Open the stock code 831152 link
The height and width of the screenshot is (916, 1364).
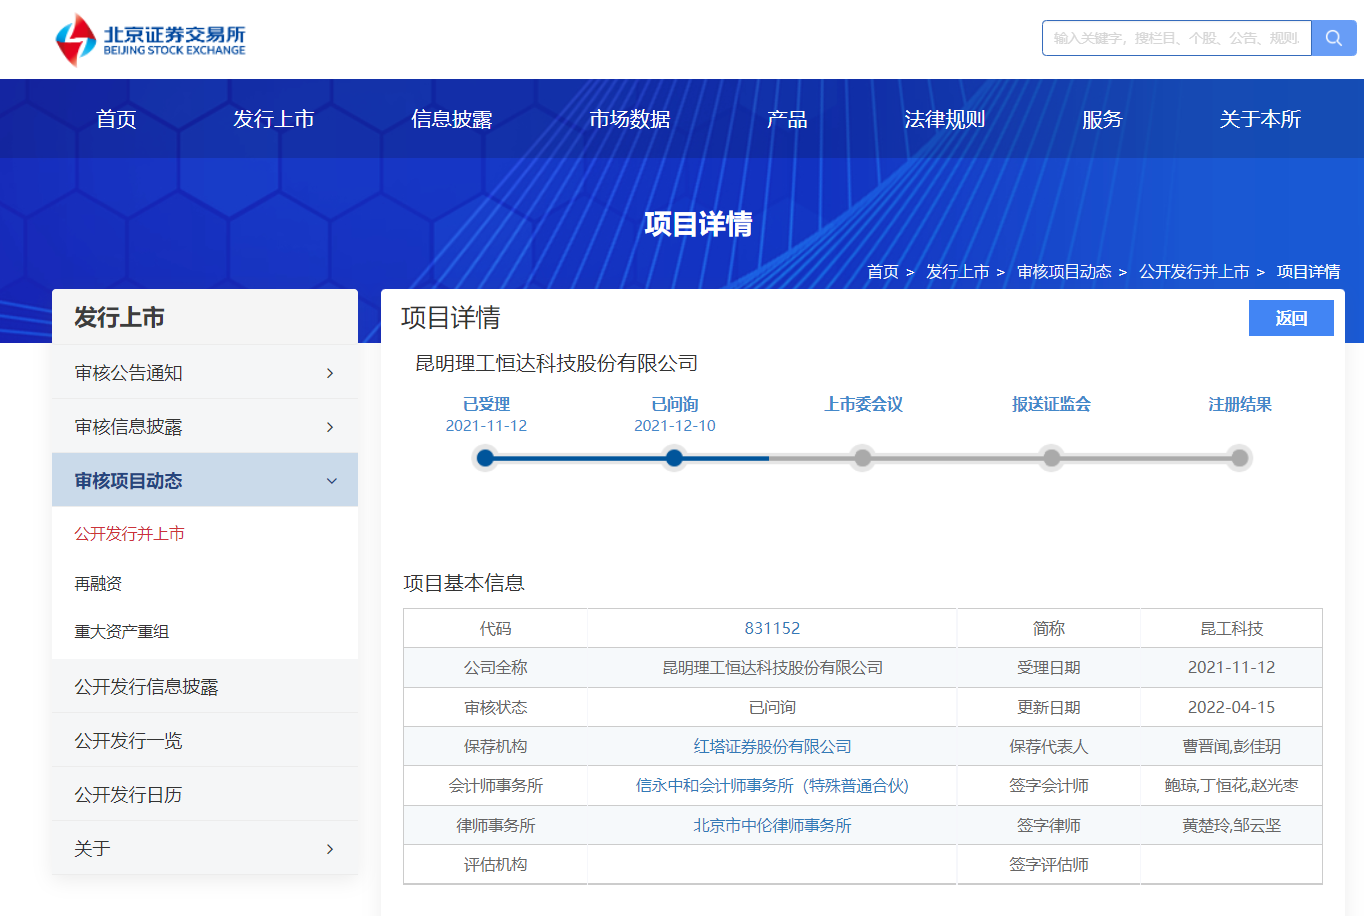click(x=772, y=628)
